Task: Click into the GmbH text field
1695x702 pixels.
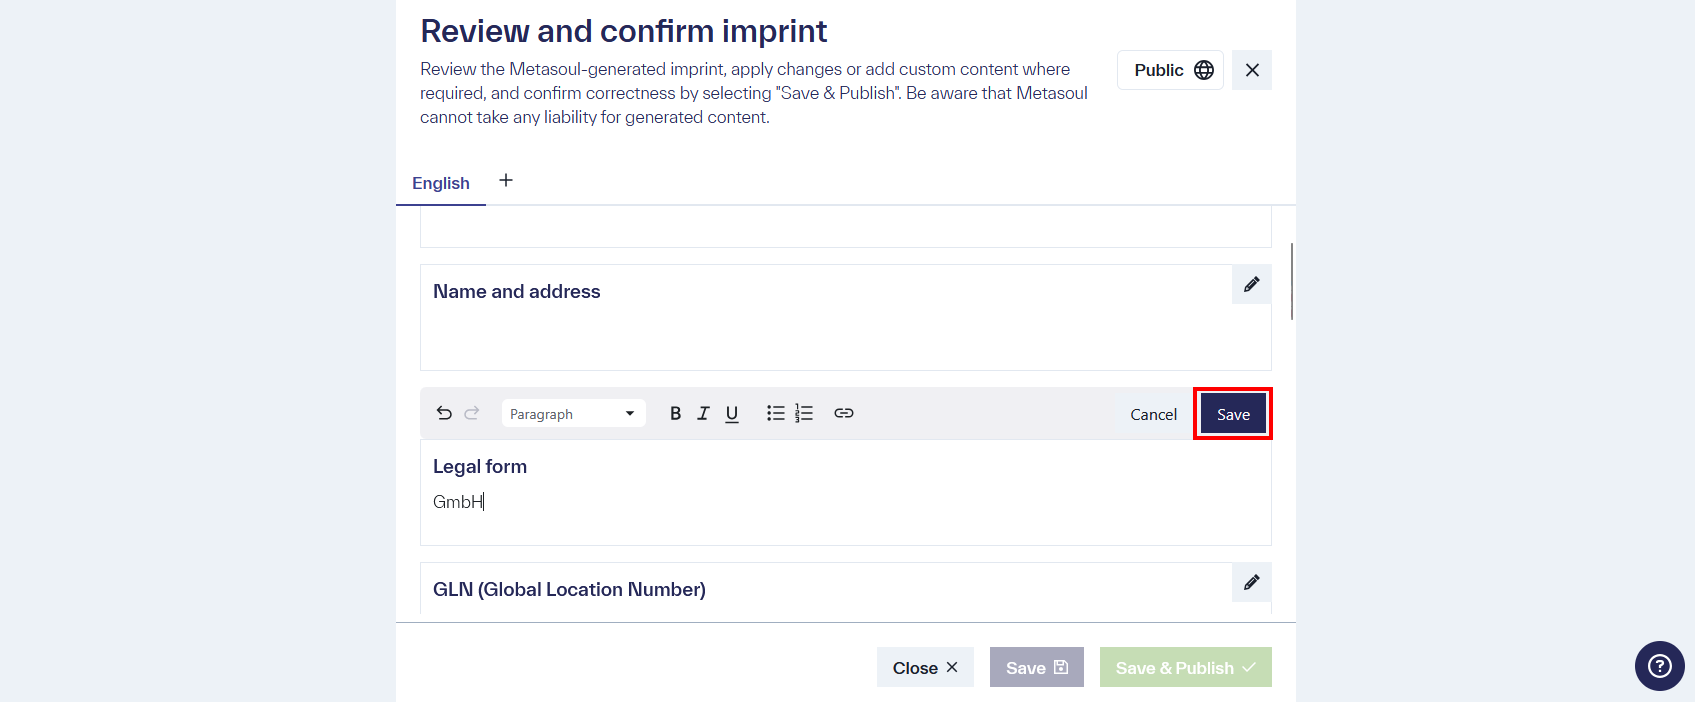Action: coord(845,502)
